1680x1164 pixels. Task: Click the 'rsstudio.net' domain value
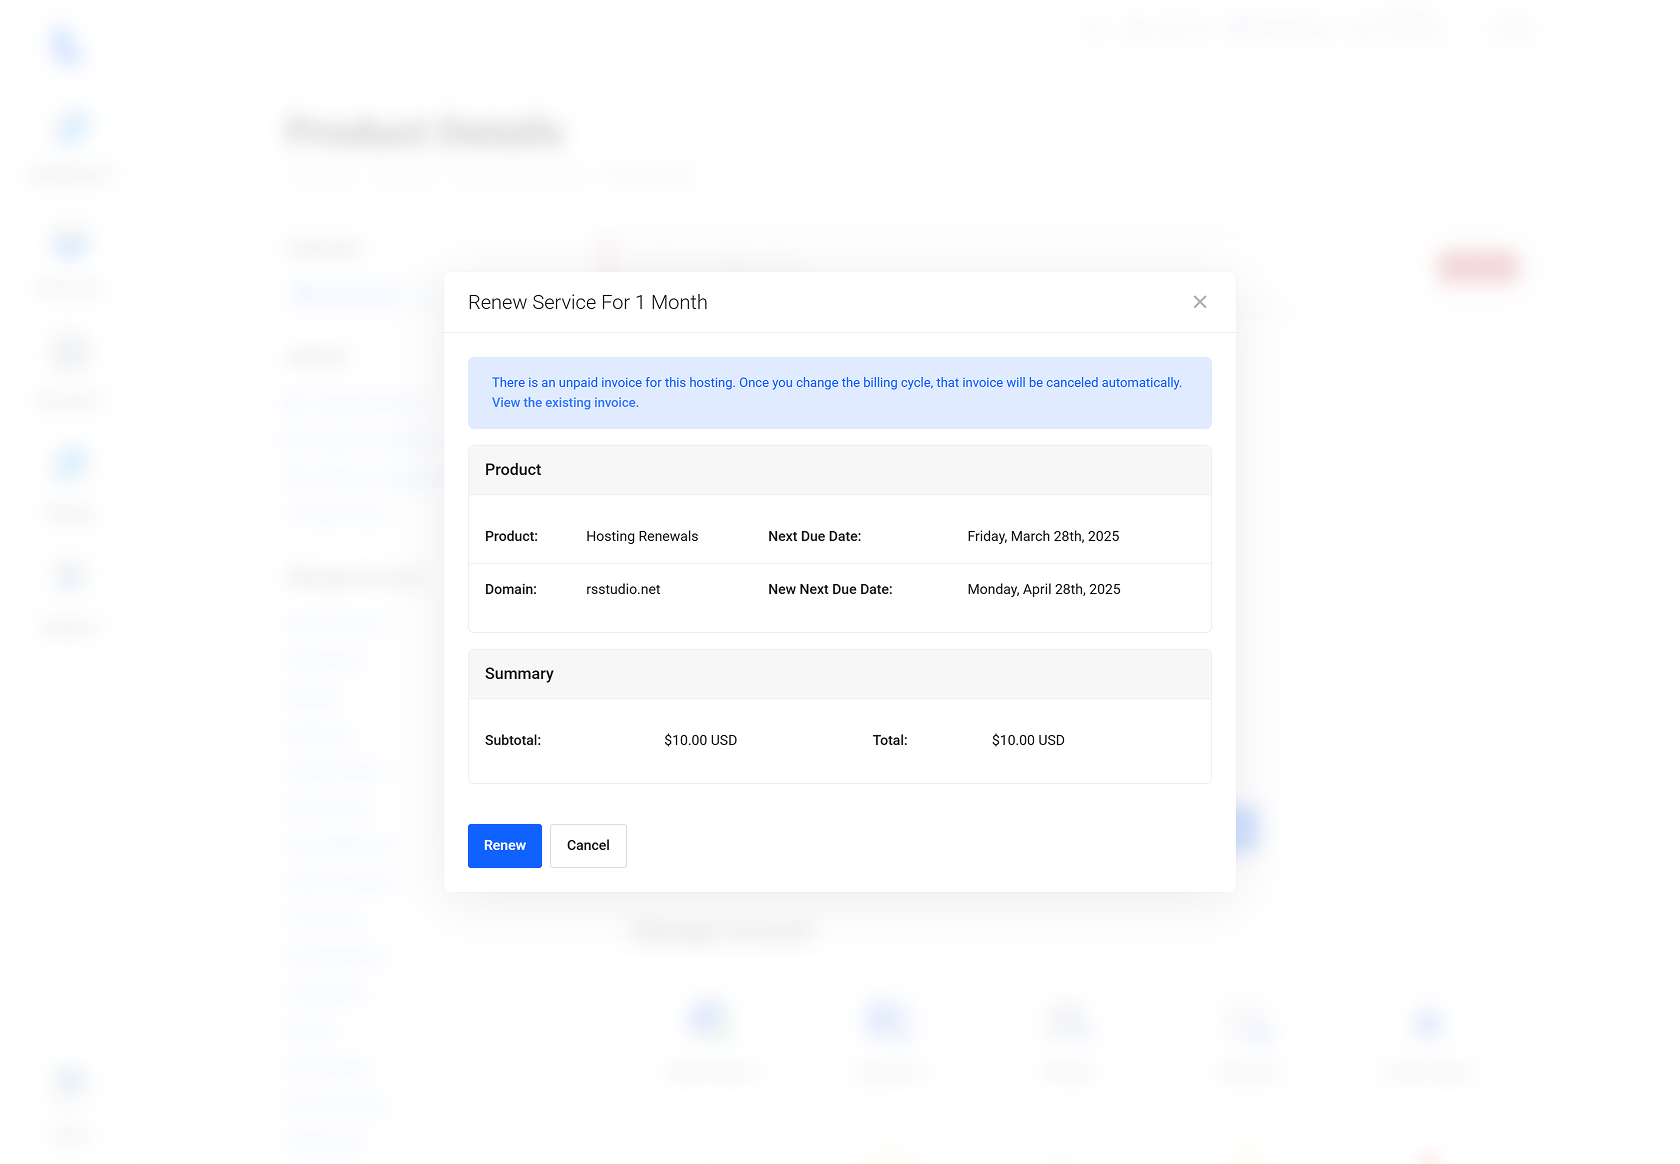(623, 590)
